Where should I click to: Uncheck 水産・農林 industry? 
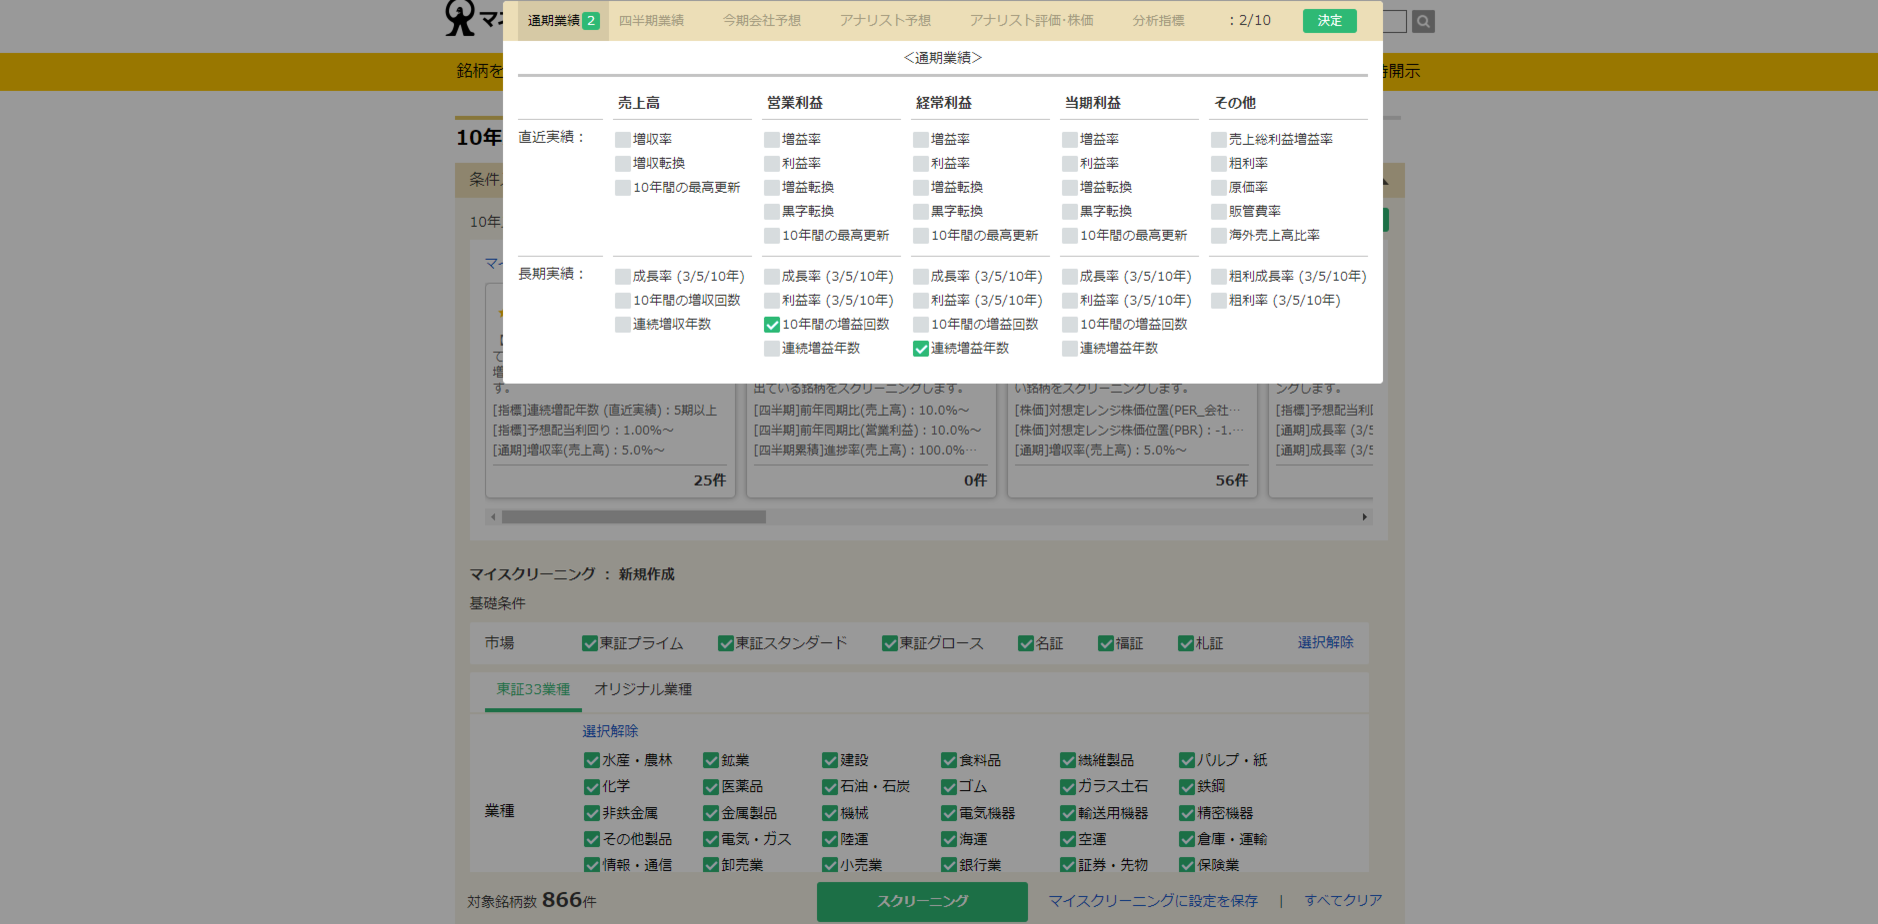point(592,760)
